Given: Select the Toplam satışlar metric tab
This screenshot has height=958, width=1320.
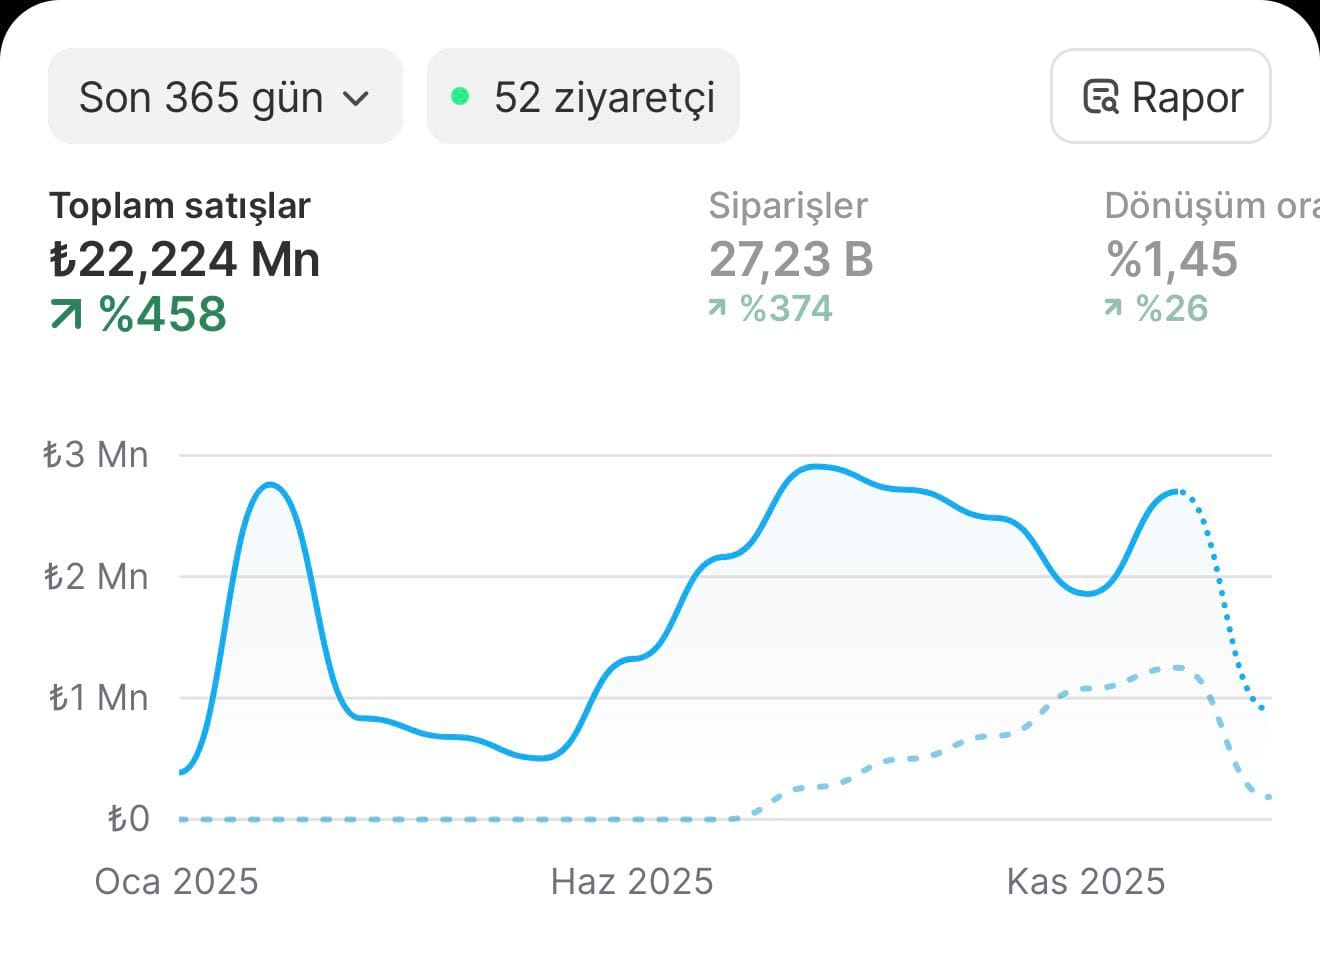Looking at the screenshot, I should click(180, 205).
